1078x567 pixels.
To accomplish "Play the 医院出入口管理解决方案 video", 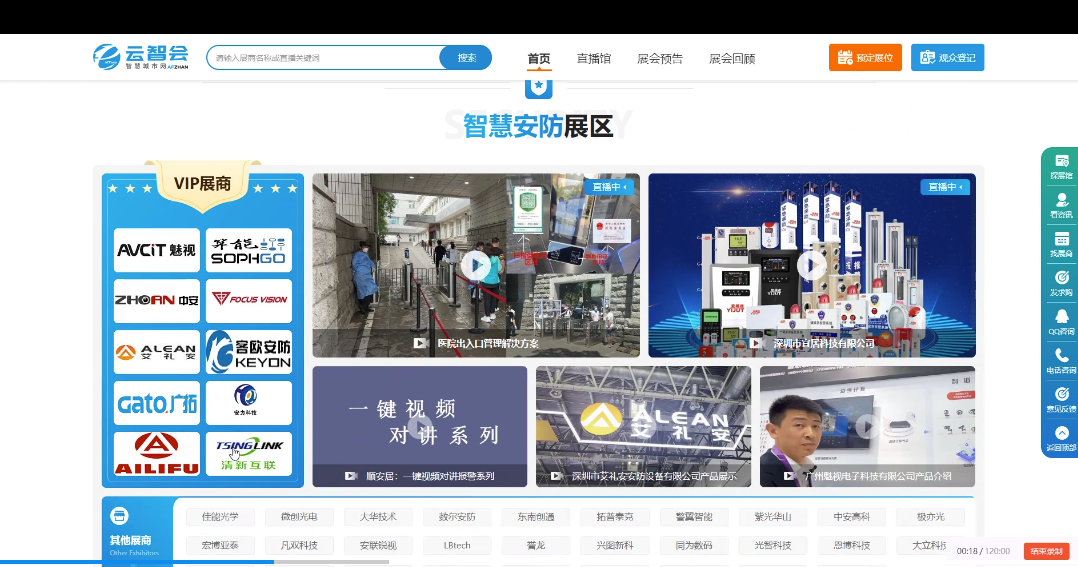I will pos(476,265).
